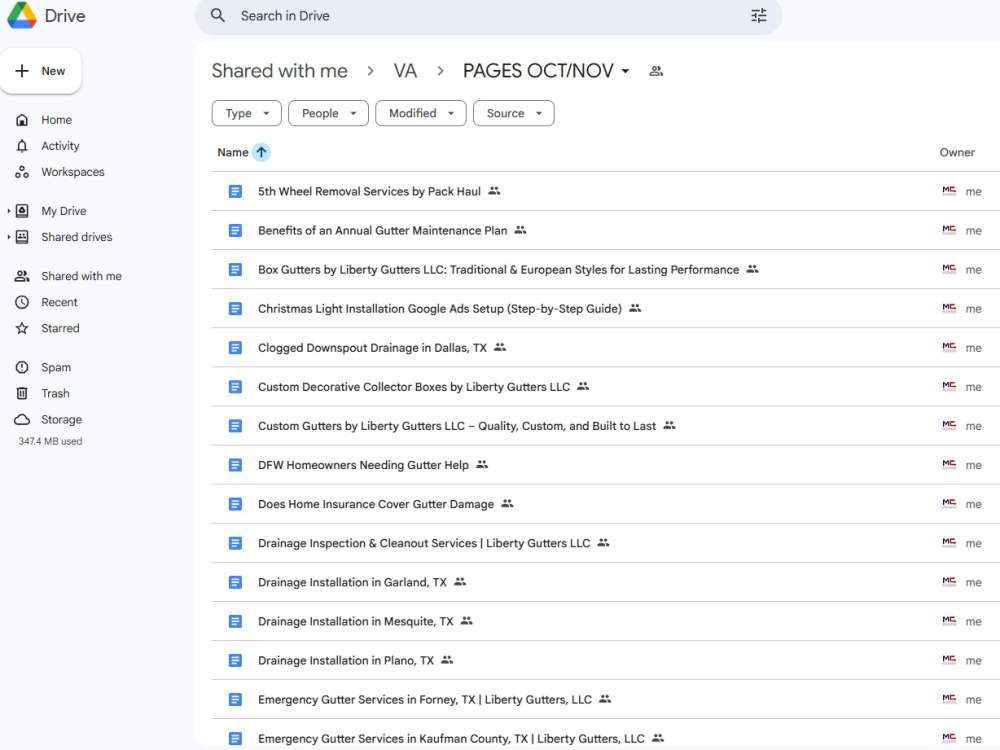Click Docs icon for Clogged Downspout file

235,348
